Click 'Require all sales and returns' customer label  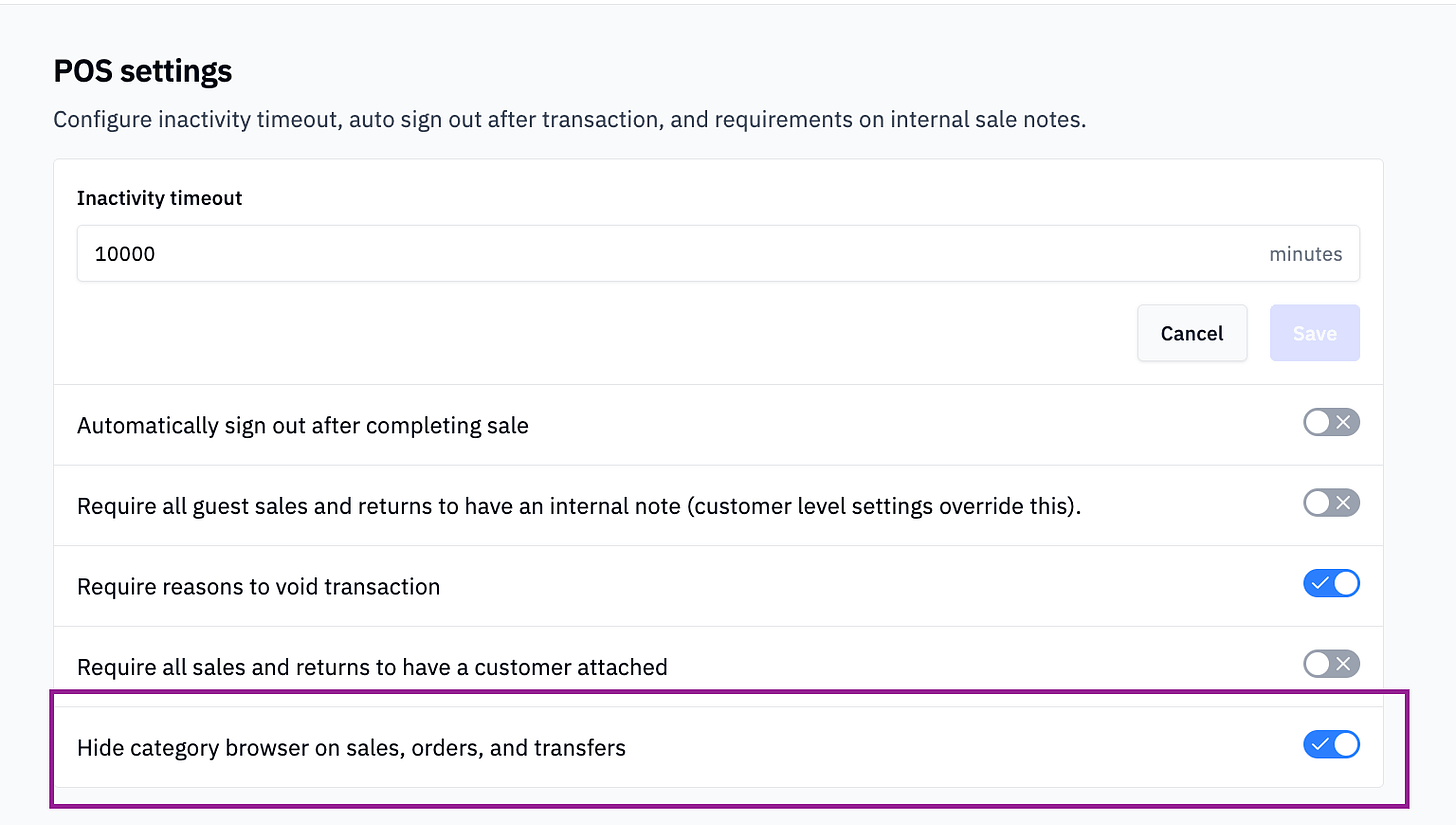click(x=372, y=666)
